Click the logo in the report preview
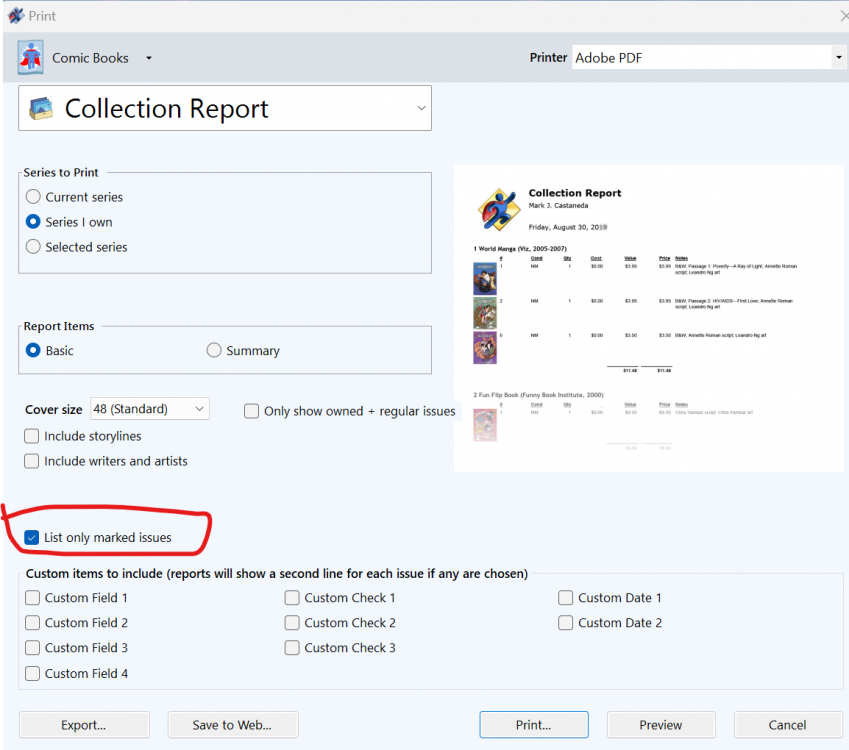Screen dimensions: 849x750 (497, 209)
